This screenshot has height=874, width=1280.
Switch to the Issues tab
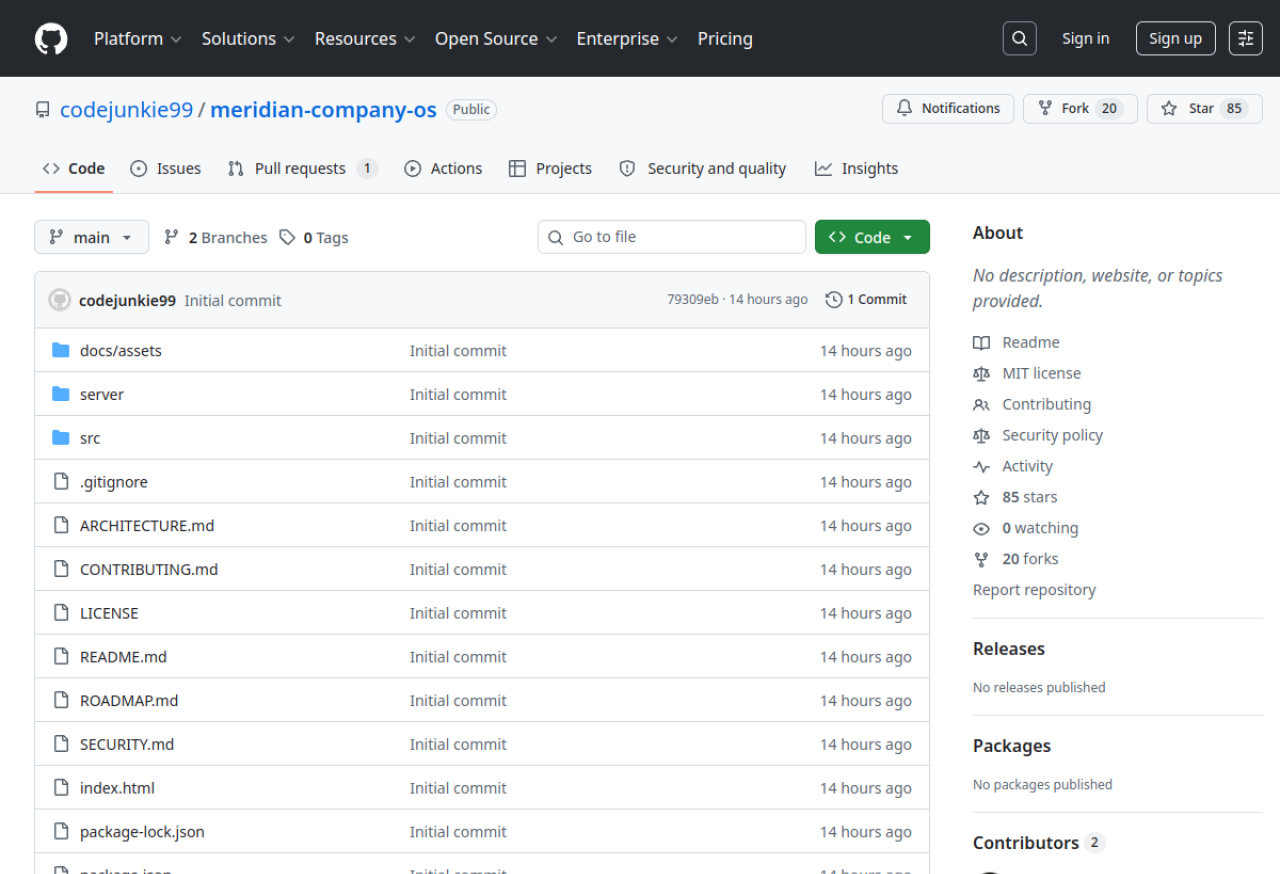166,169
